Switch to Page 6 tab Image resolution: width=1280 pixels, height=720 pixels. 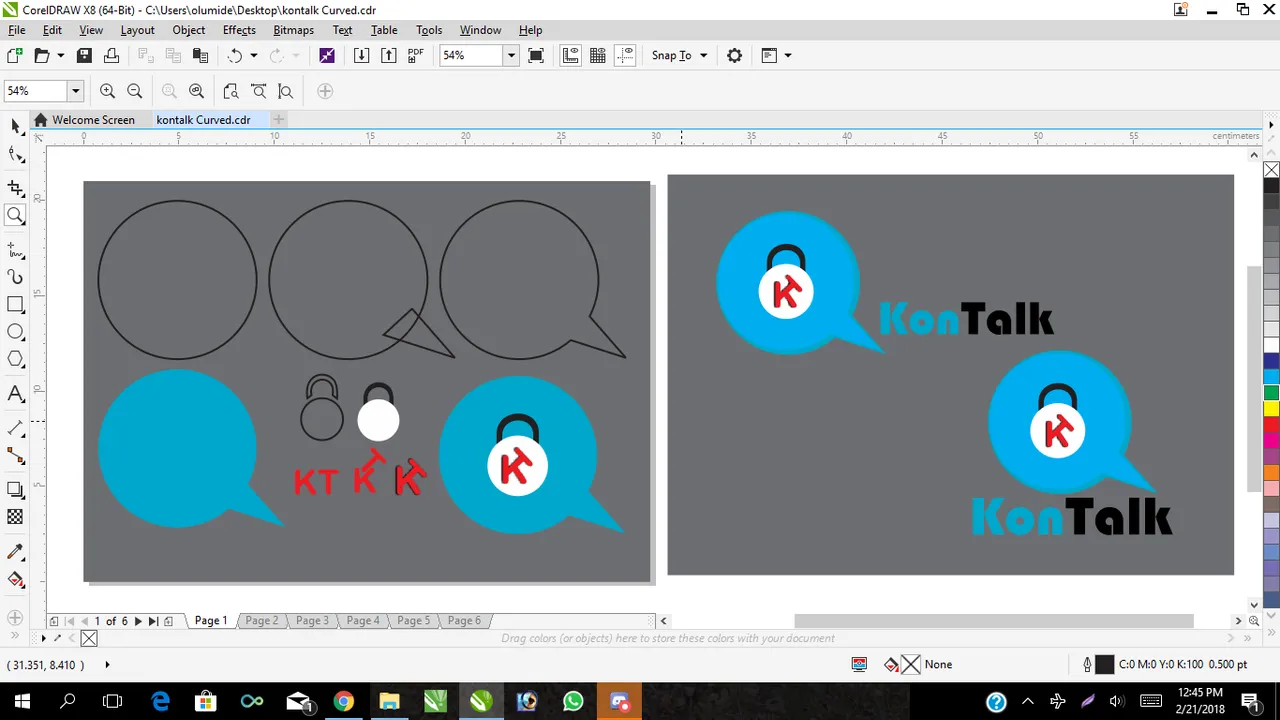pos(464,621)
